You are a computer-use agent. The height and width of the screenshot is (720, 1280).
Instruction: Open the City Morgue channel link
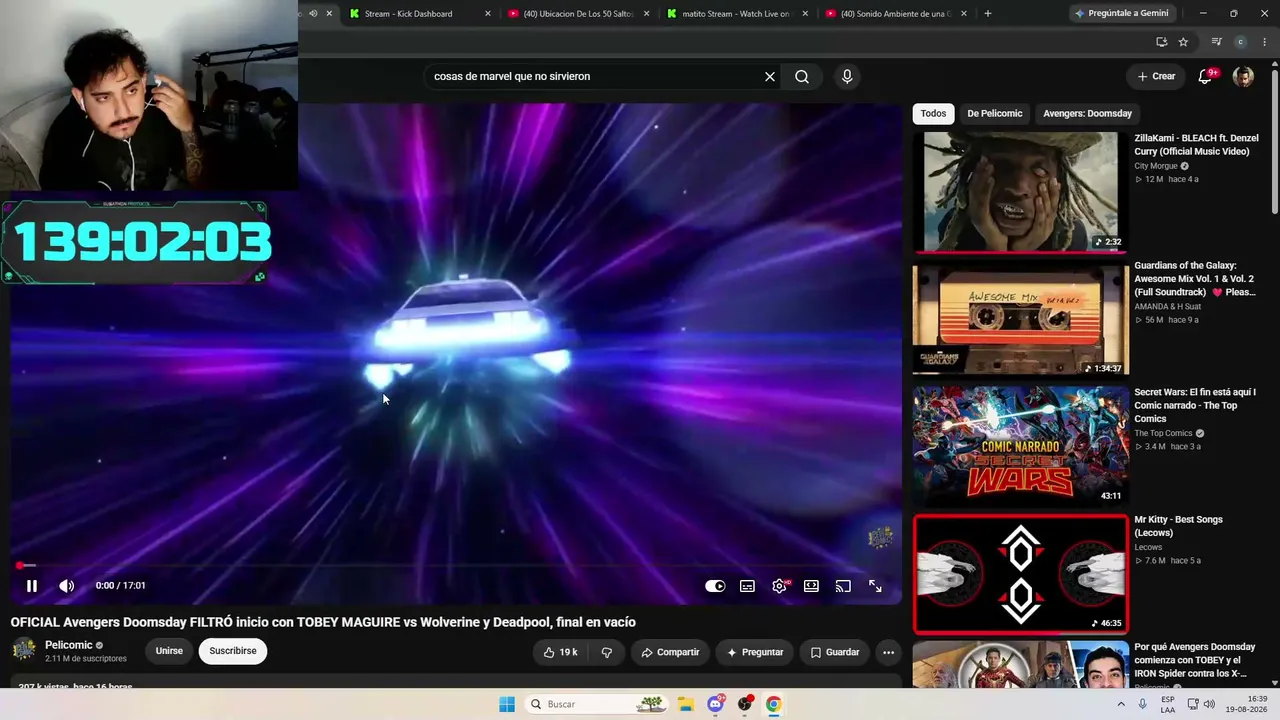point(1156,166)
